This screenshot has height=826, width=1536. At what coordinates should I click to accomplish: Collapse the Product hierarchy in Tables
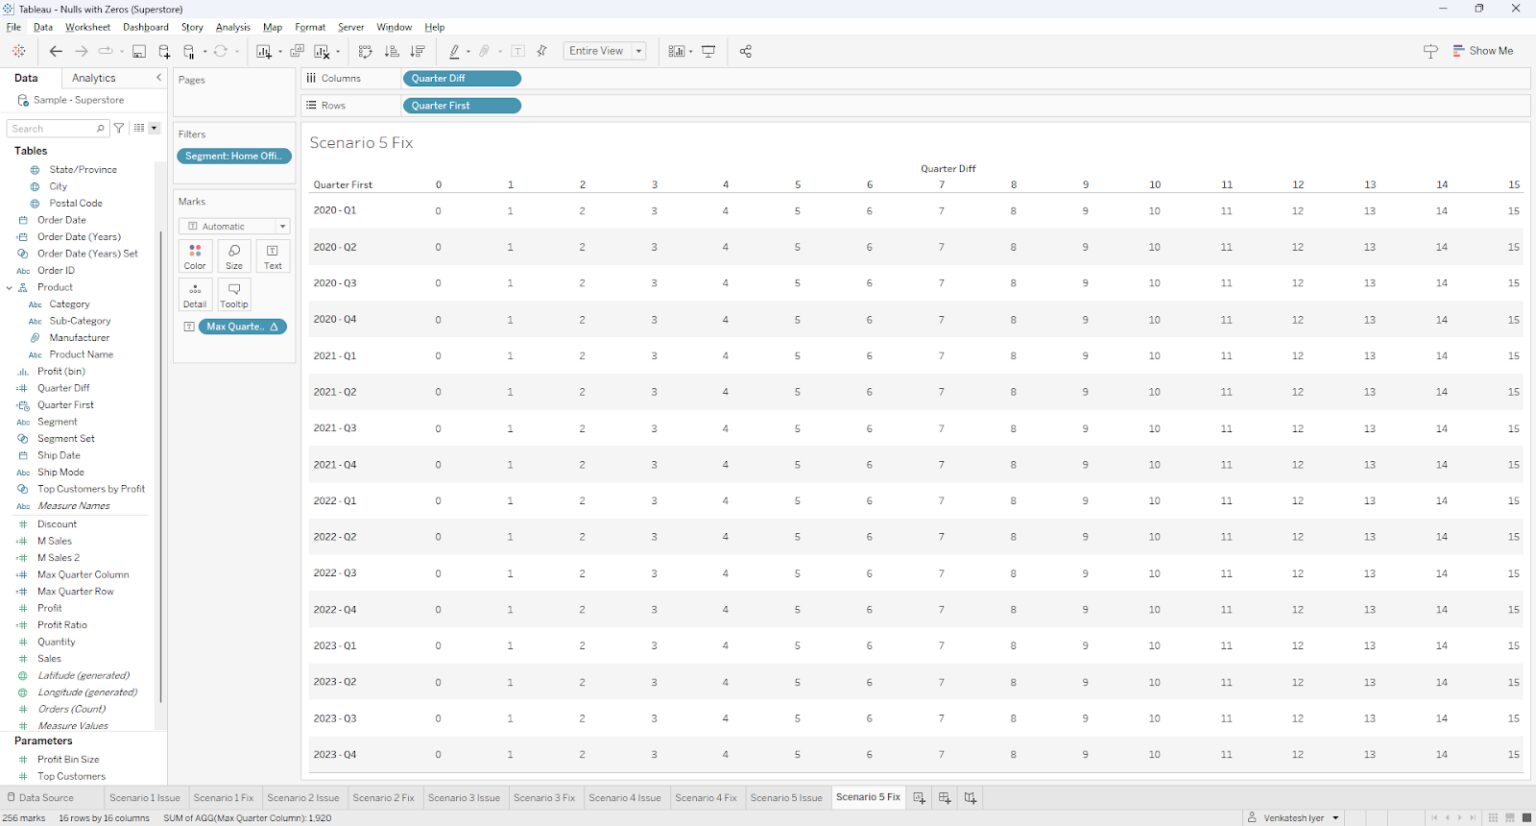click(10, 287)
